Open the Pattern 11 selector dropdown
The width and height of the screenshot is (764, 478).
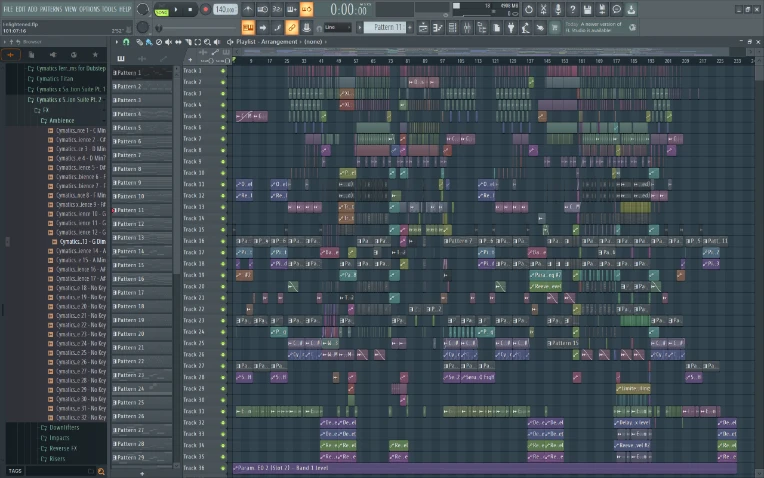pyautogui.click(x=384, y=27)
